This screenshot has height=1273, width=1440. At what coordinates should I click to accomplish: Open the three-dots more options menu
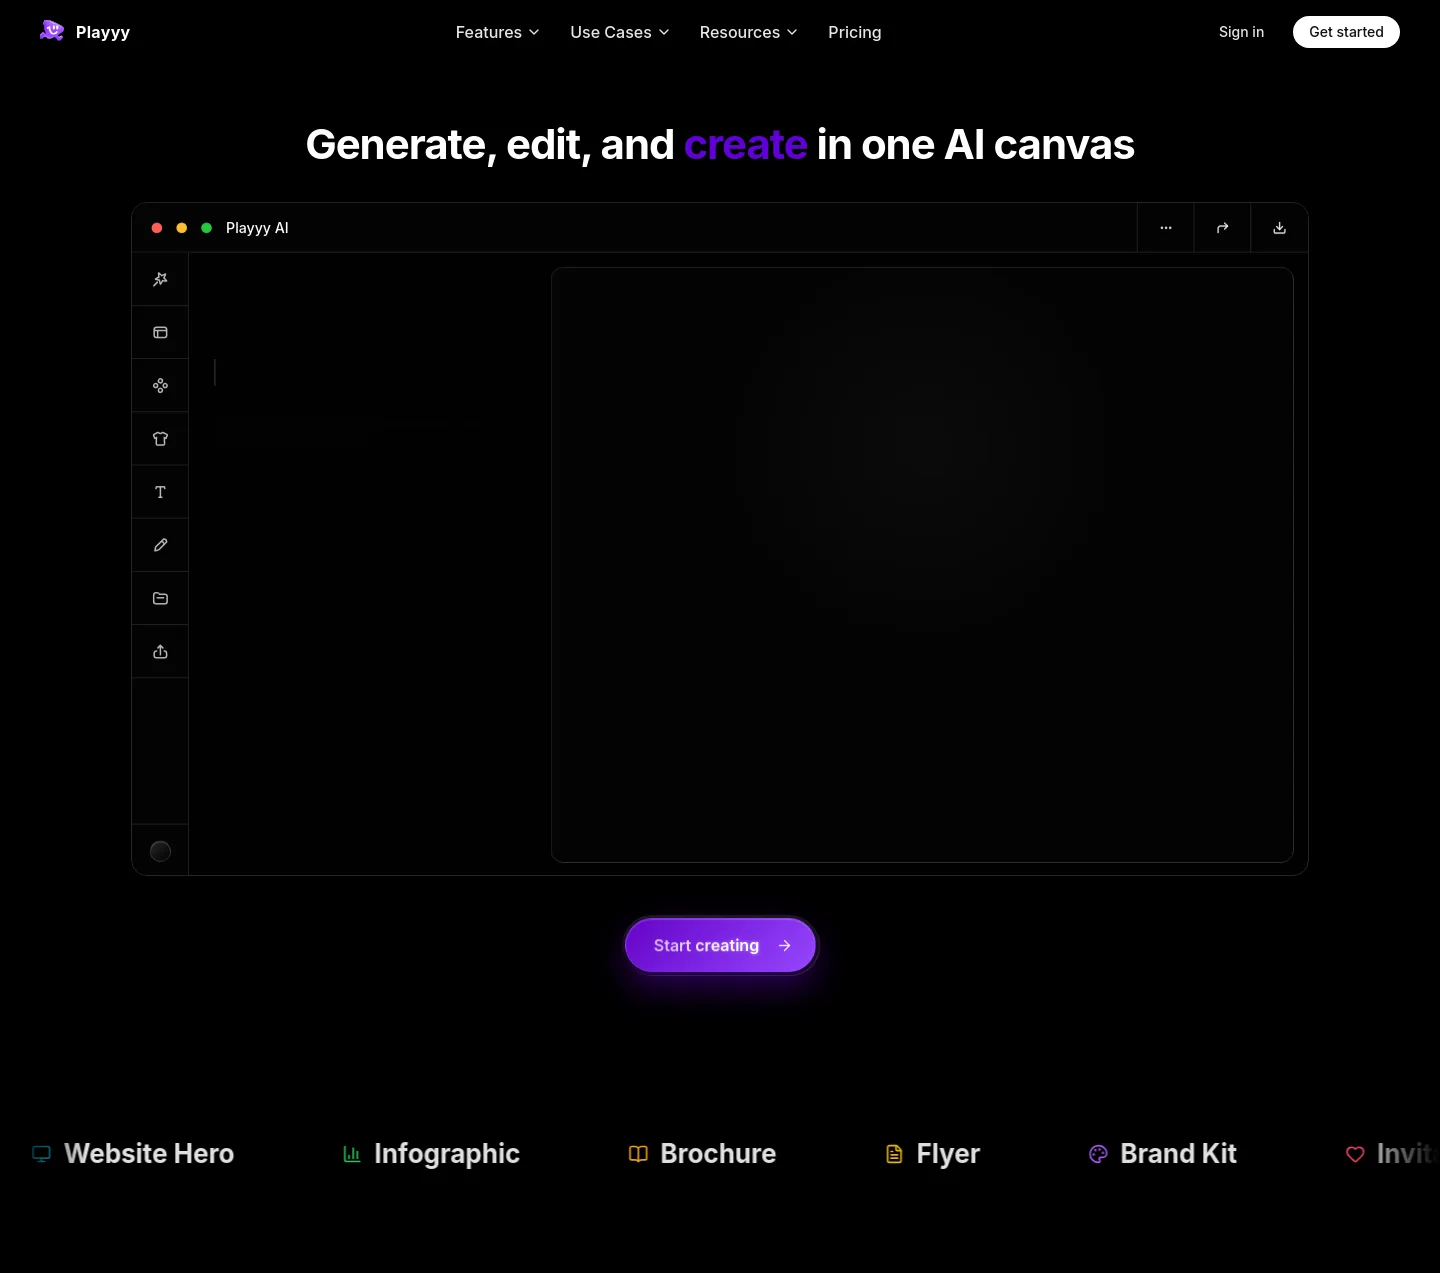pos(1166,228)
